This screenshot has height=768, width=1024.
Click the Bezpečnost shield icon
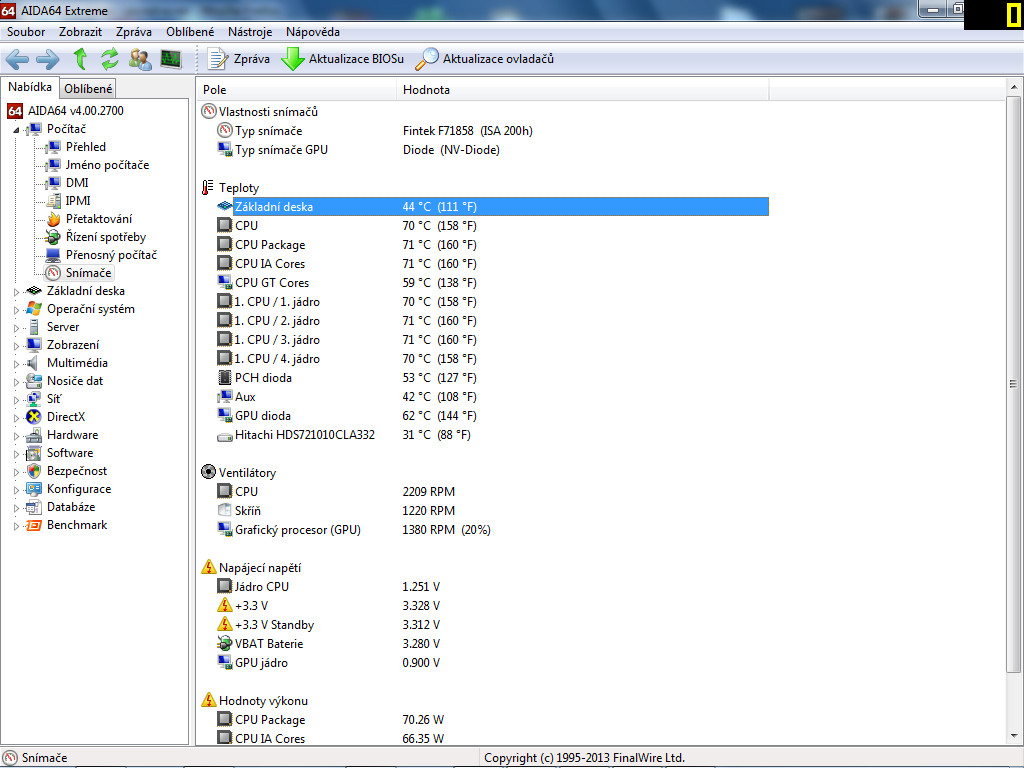[34, 471]
